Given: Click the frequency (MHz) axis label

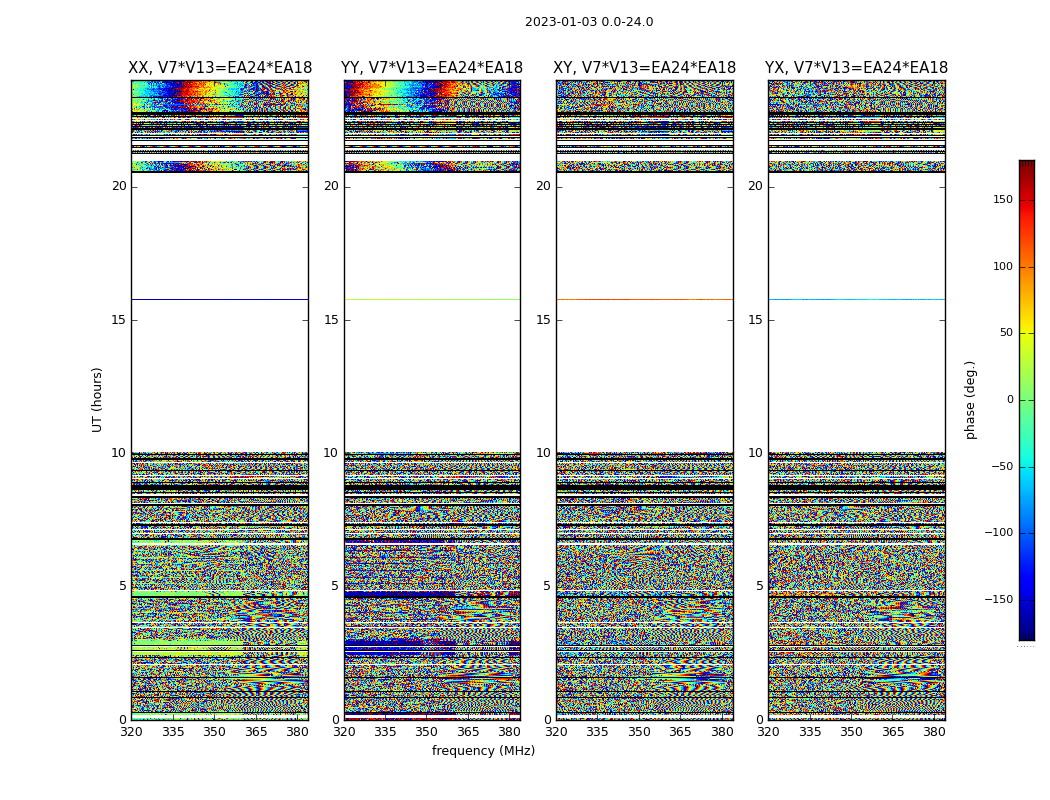Looking at the screenshot, I should pos(483,750).
